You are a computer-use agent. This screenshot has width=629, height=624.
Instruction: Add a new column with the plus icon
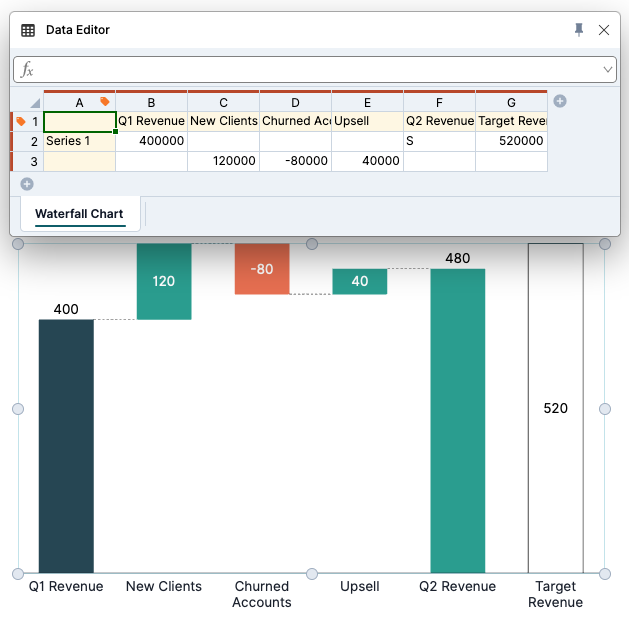(x=560, y=101)
